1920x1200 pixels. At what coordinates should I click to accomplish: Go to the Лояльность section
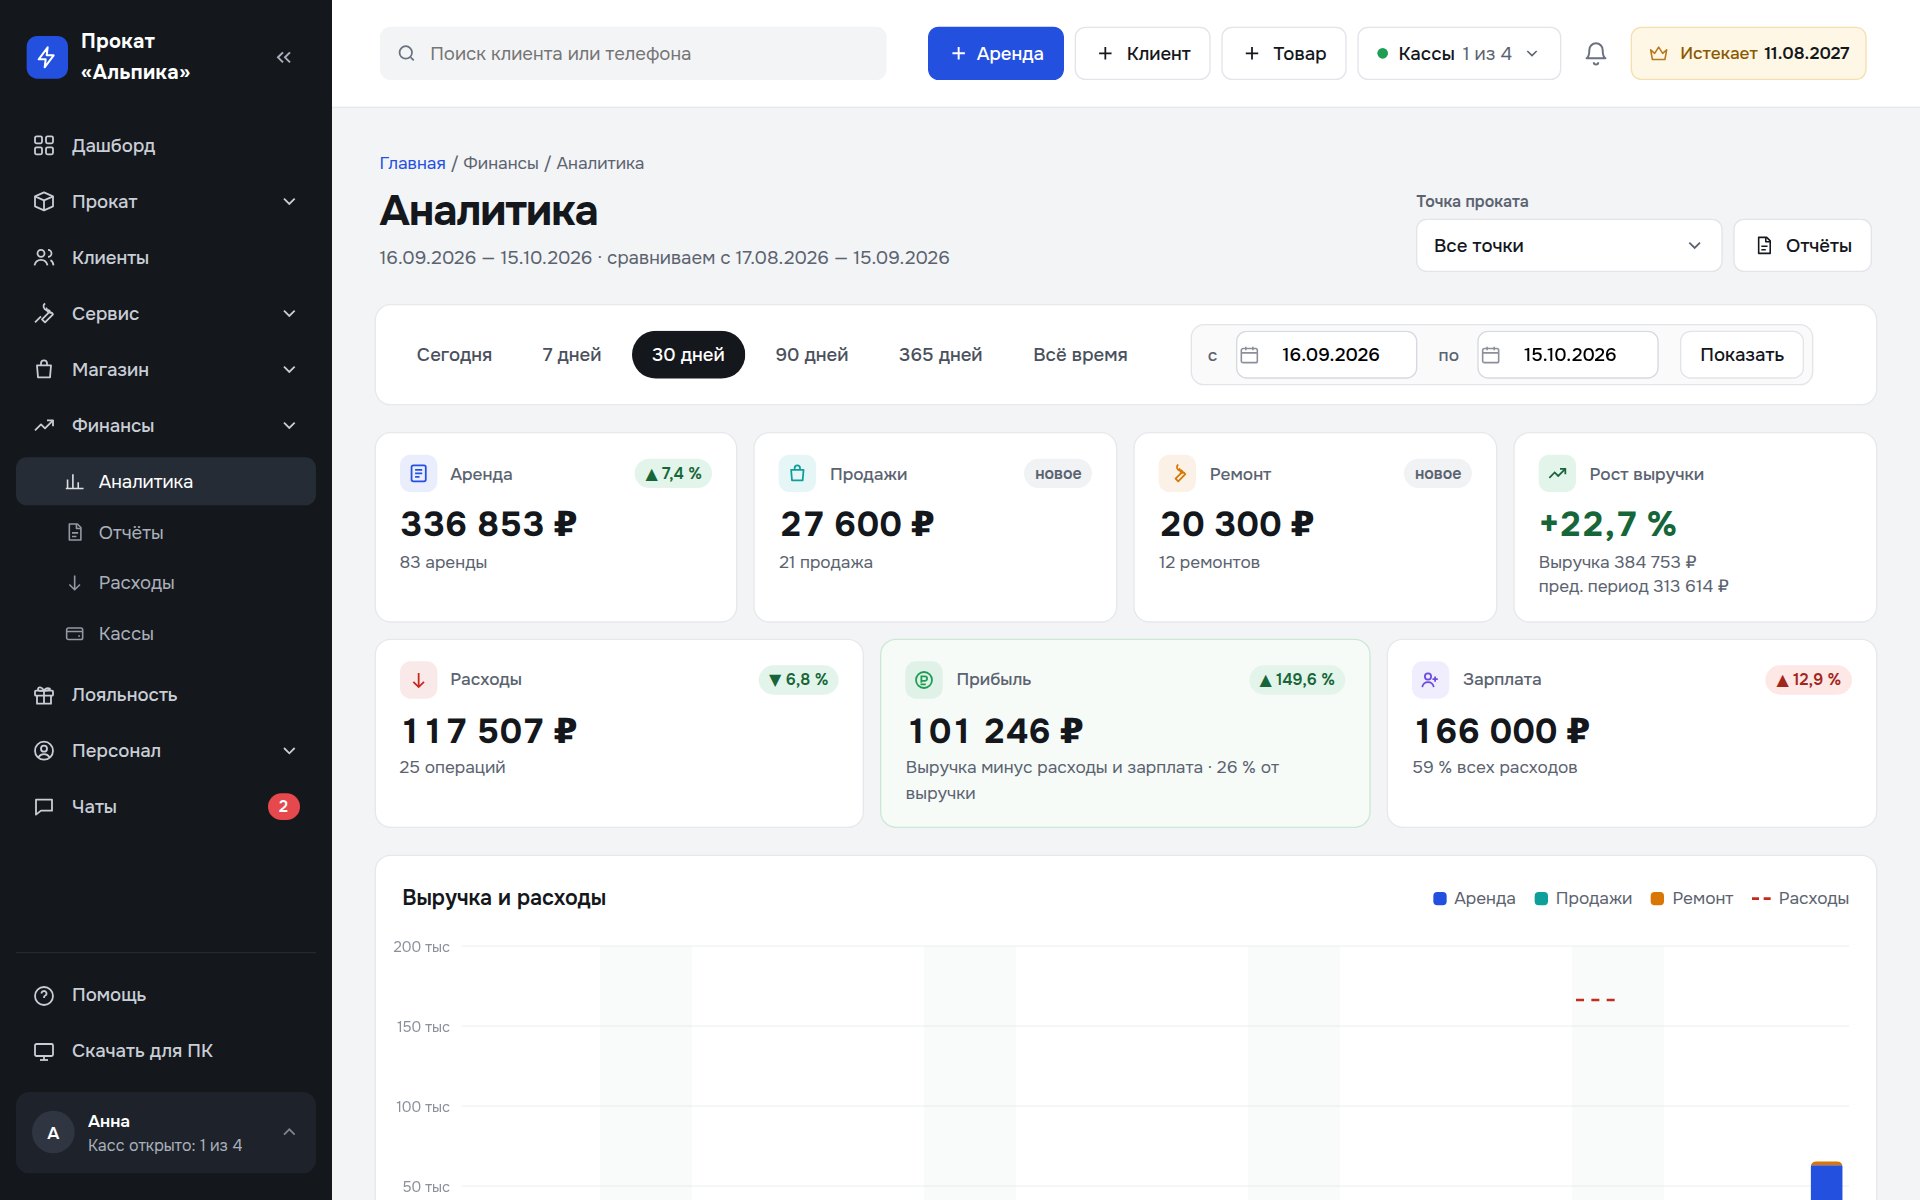[166, 695]
